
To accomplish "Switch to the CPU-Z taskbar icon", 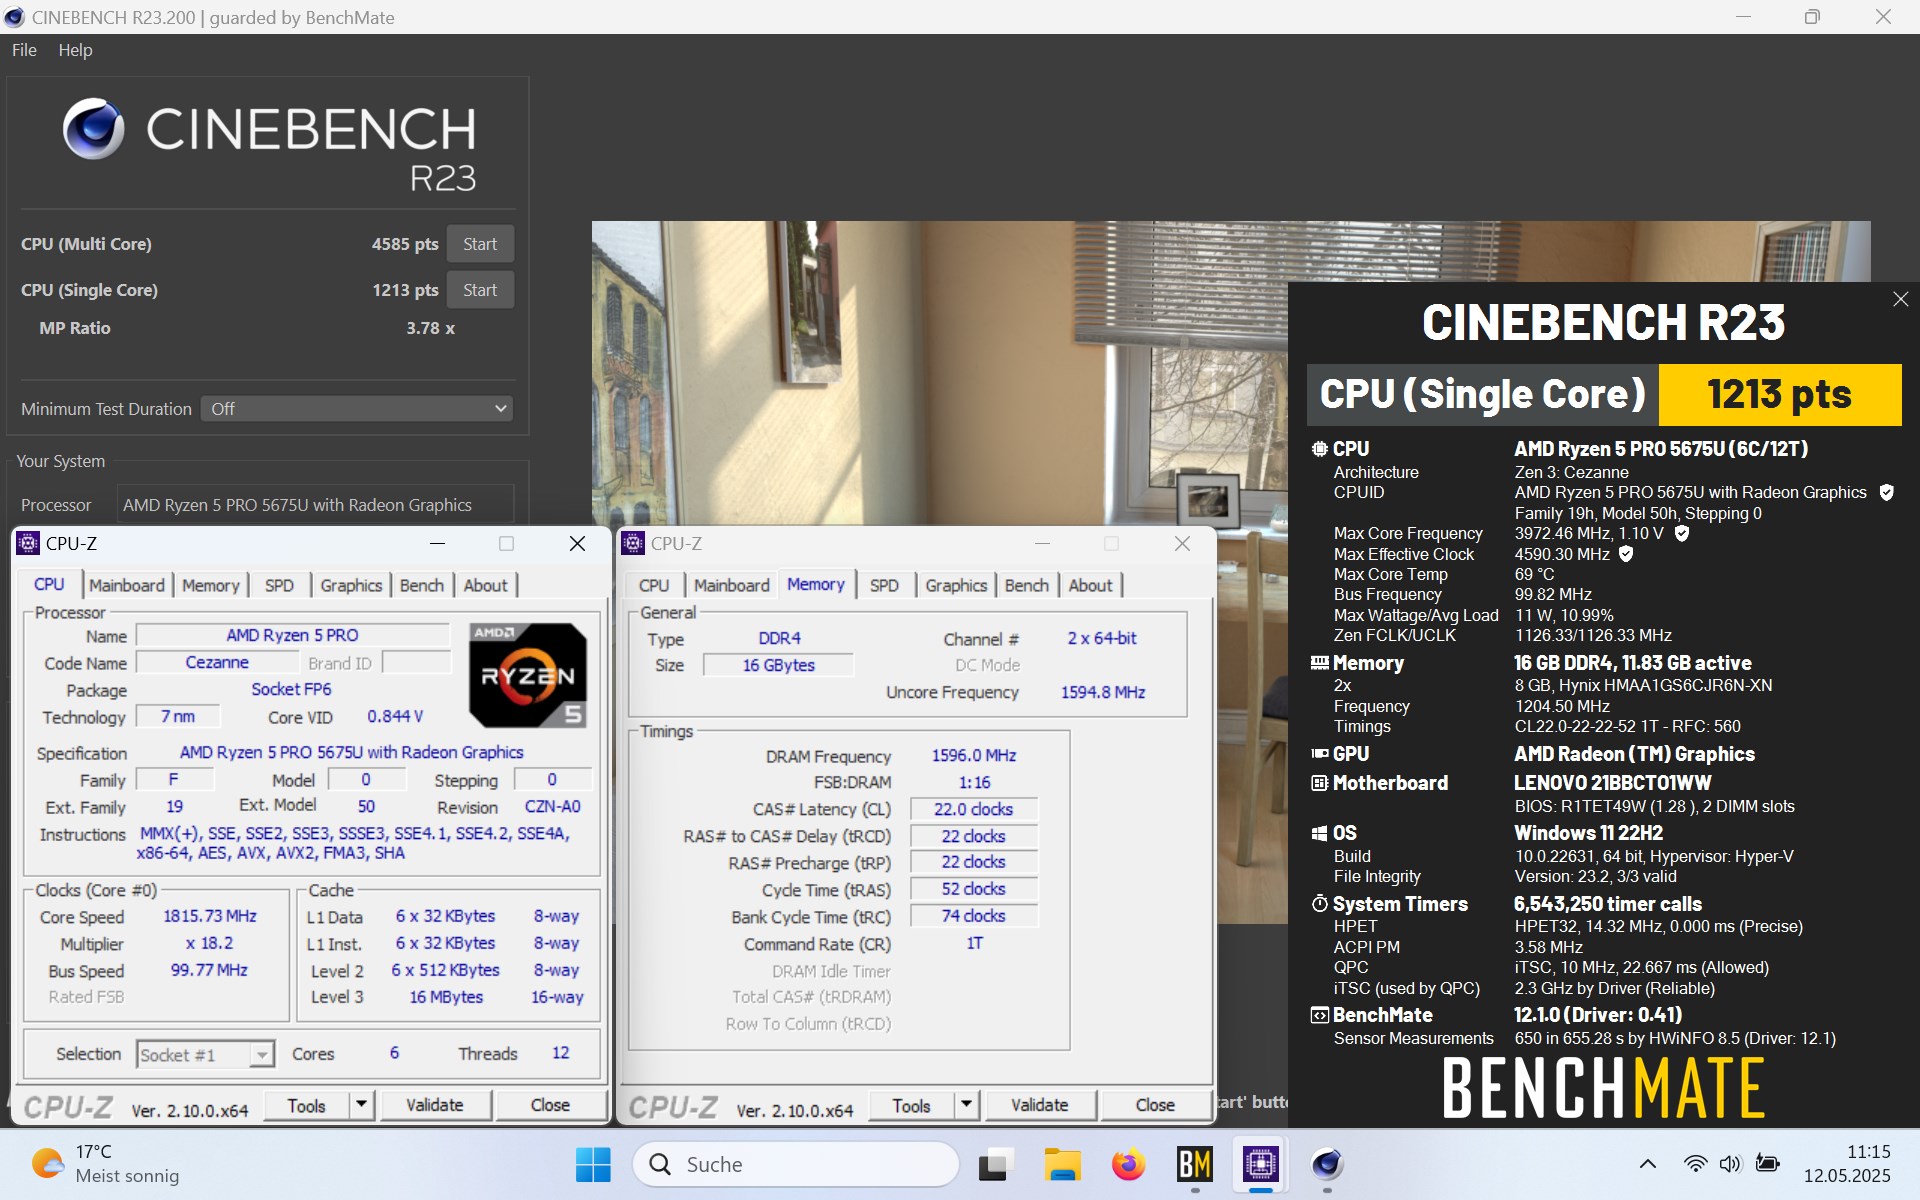I will tap(1261, 1164).
